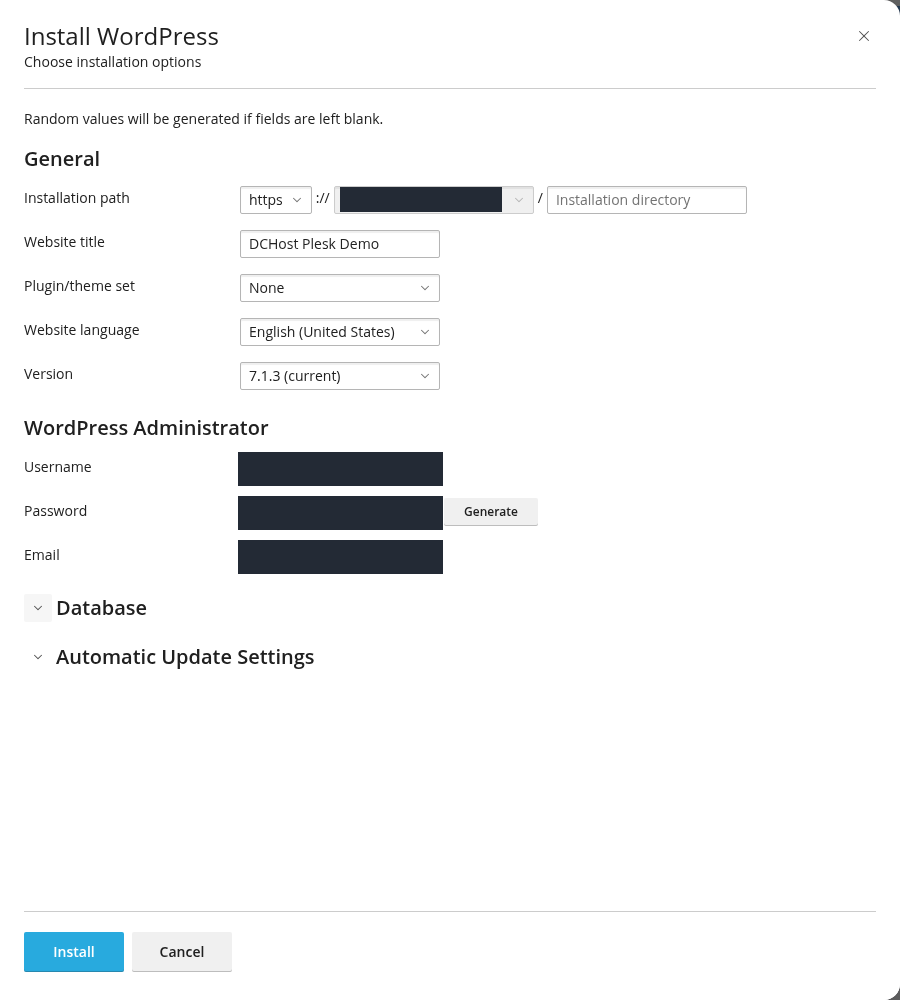Click the 'Random values will be generated' note
This screenshot has height=1000, width=900.
point(203,119)
